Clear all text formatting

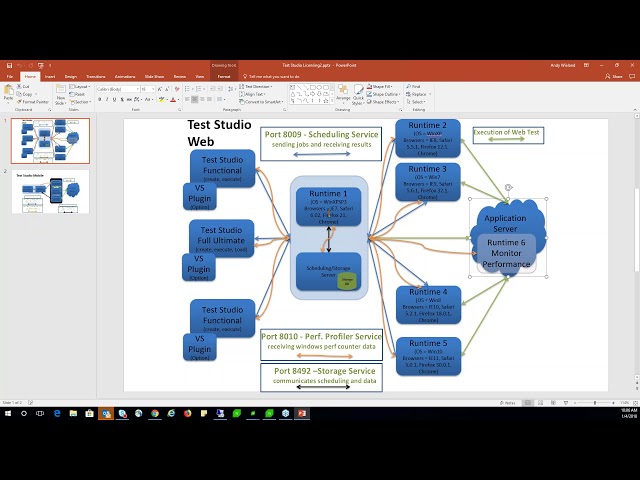[177, 89]
